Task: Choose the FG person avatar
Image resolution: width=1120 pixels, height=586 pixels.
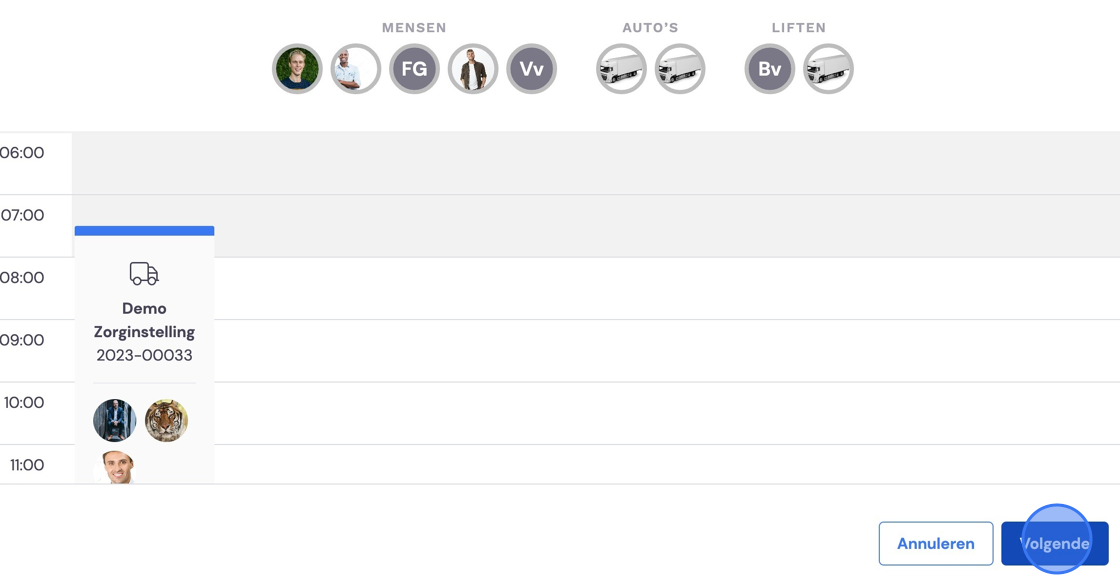Action: [414, 69]
